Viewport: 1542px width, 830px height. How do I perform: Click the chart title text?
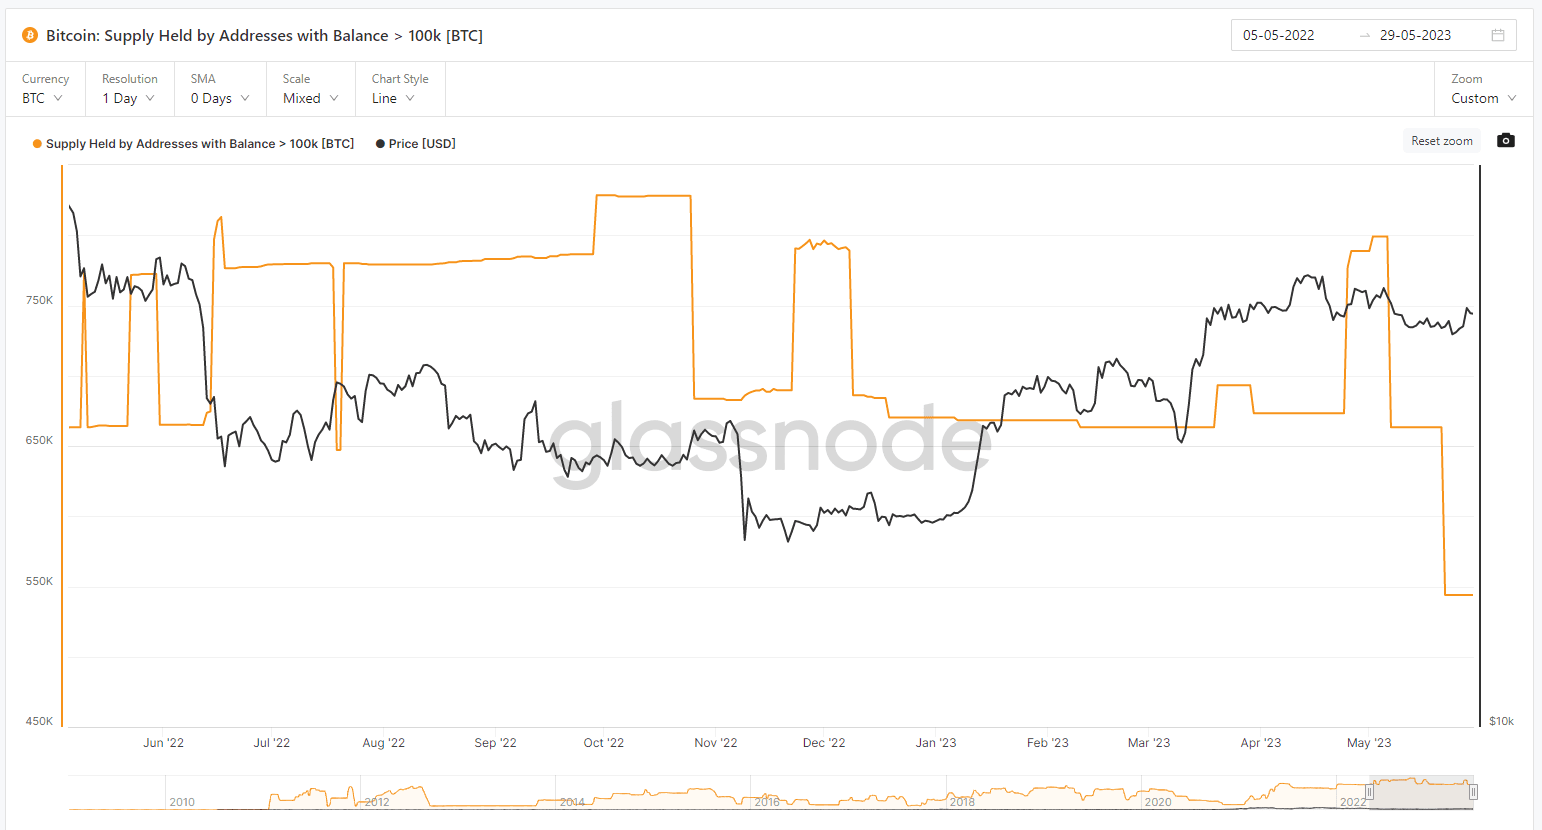264,35
